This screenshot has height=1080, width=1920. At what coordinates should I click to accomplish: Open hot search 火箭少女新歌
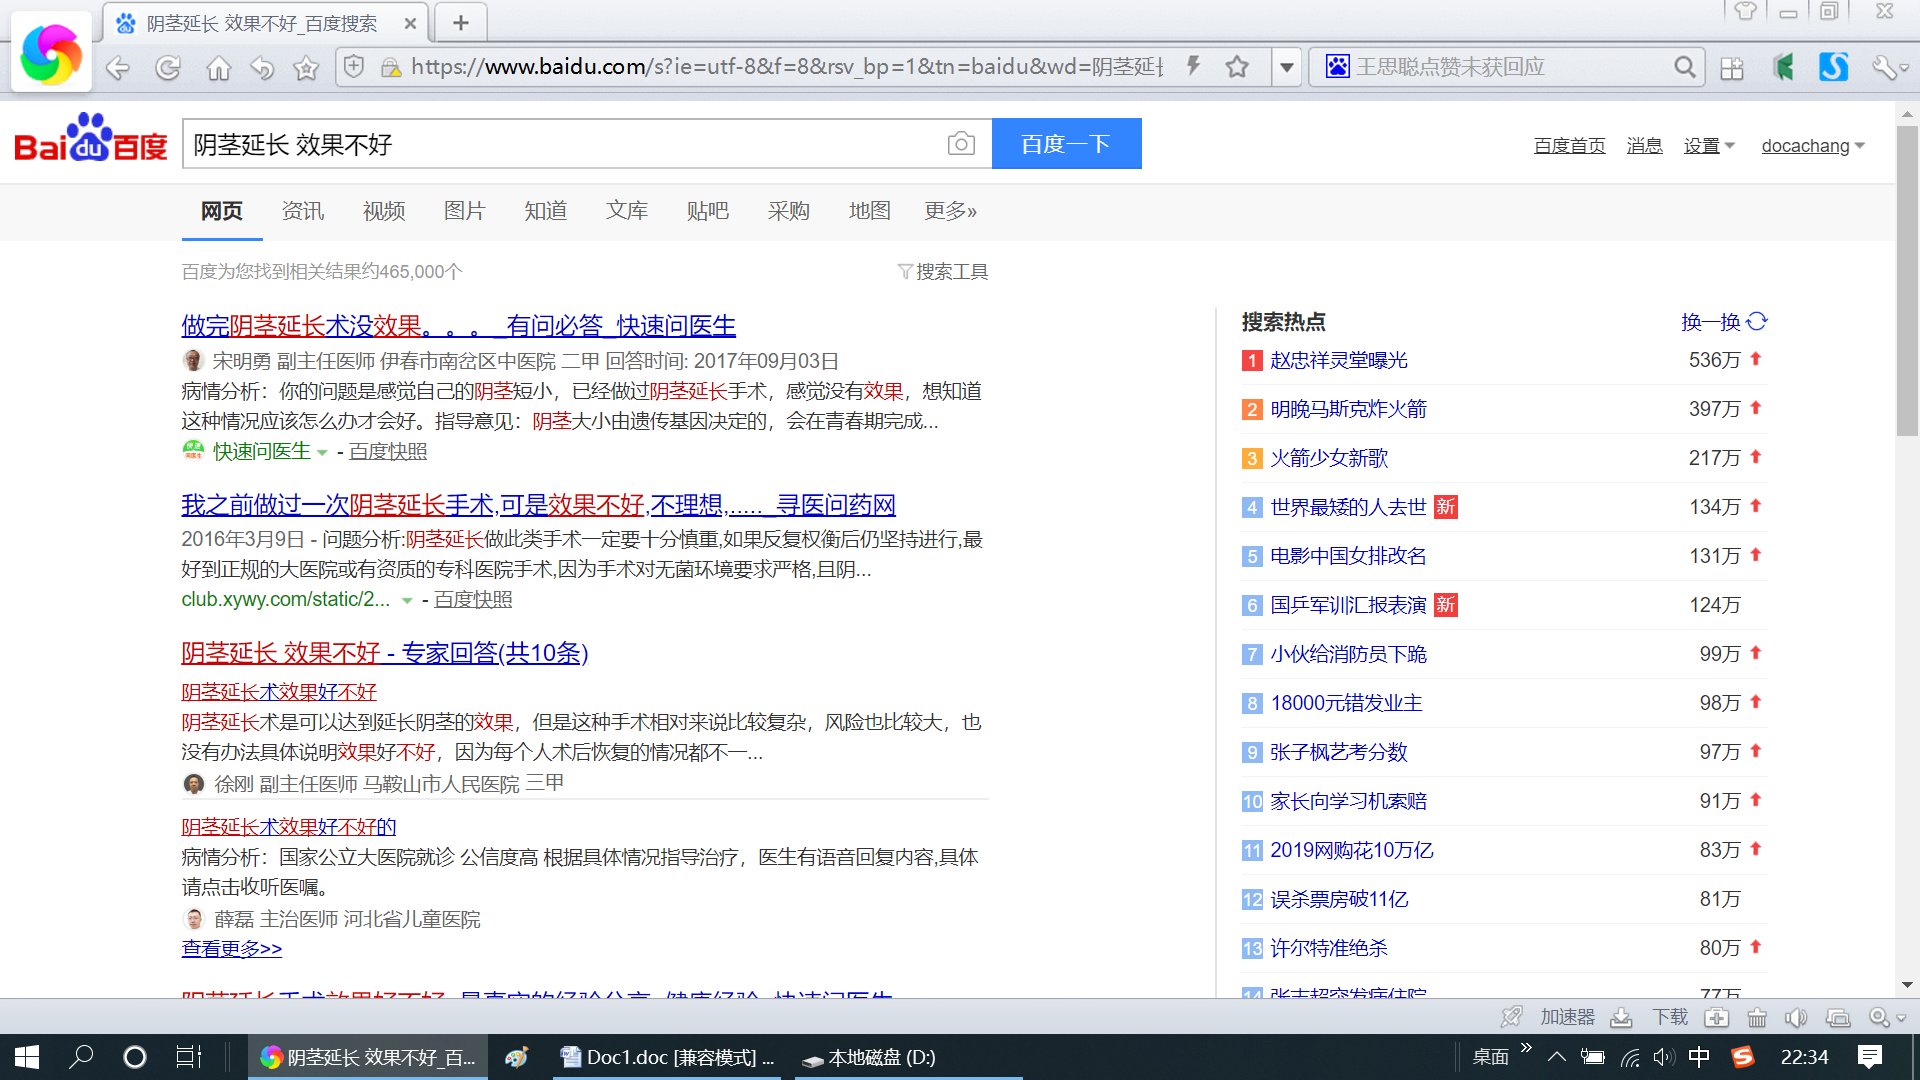point(1329,458)
